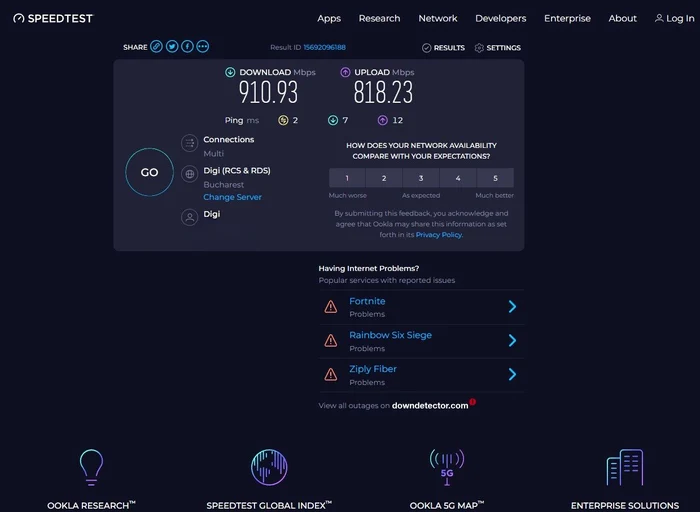Screen dimensions: 700x512
Task: Expand Ziply Fiber chevron arrow
Action: [x=512, y=375]
